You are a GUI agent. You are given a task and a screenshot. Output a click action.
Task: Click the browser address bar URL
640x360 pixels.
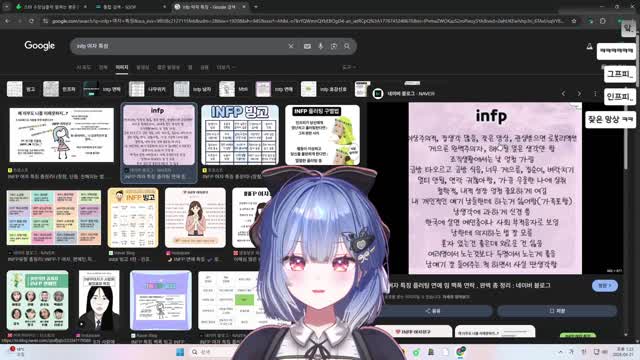point(308,21)
